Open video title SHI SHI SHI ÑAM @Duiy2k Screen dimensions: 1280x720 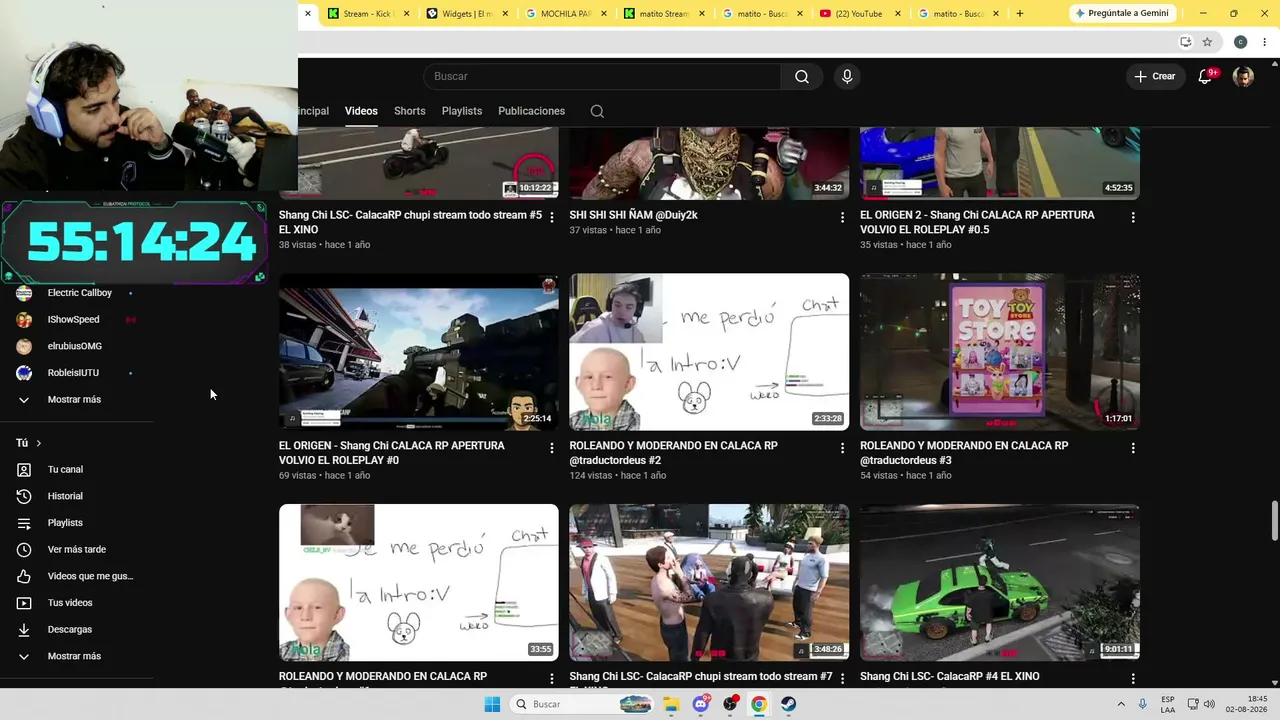[634, 215]
